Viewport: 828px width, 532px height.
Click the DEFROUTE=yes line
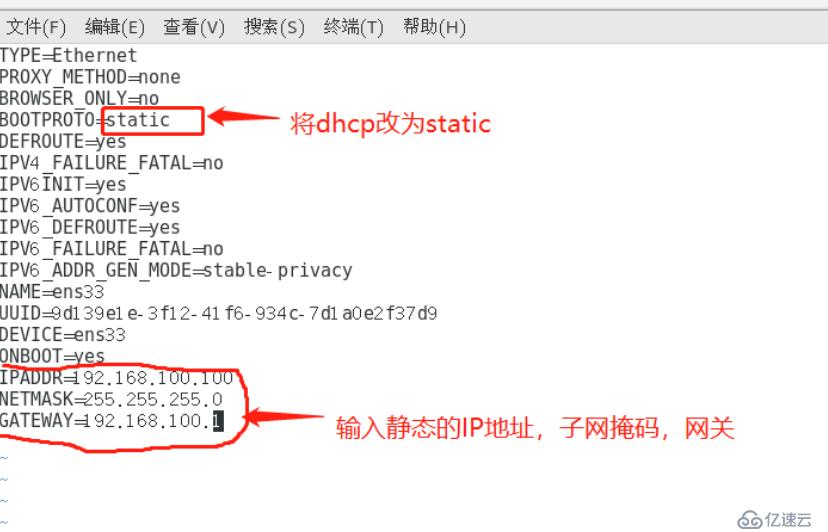[63, 142]
